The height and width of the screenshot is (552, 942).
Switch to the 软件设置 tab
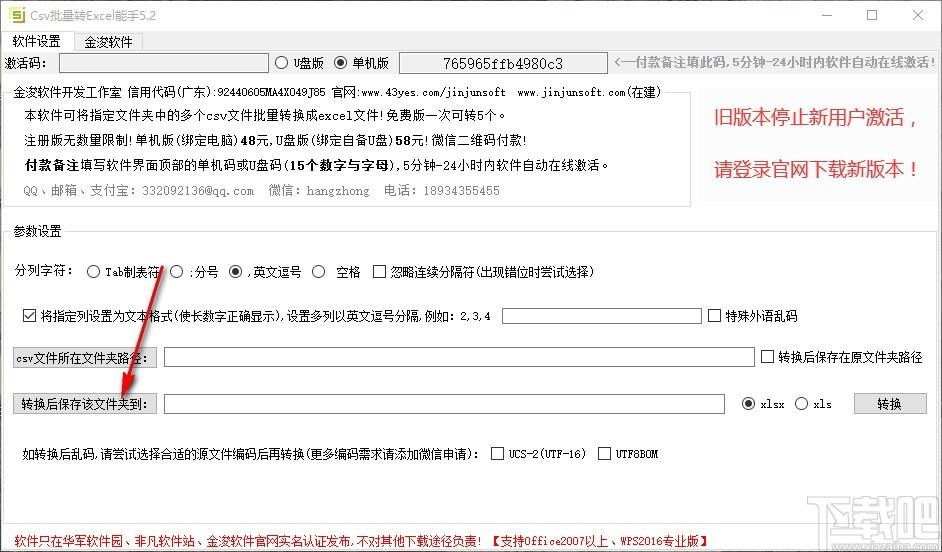click(x=37, y=41)
